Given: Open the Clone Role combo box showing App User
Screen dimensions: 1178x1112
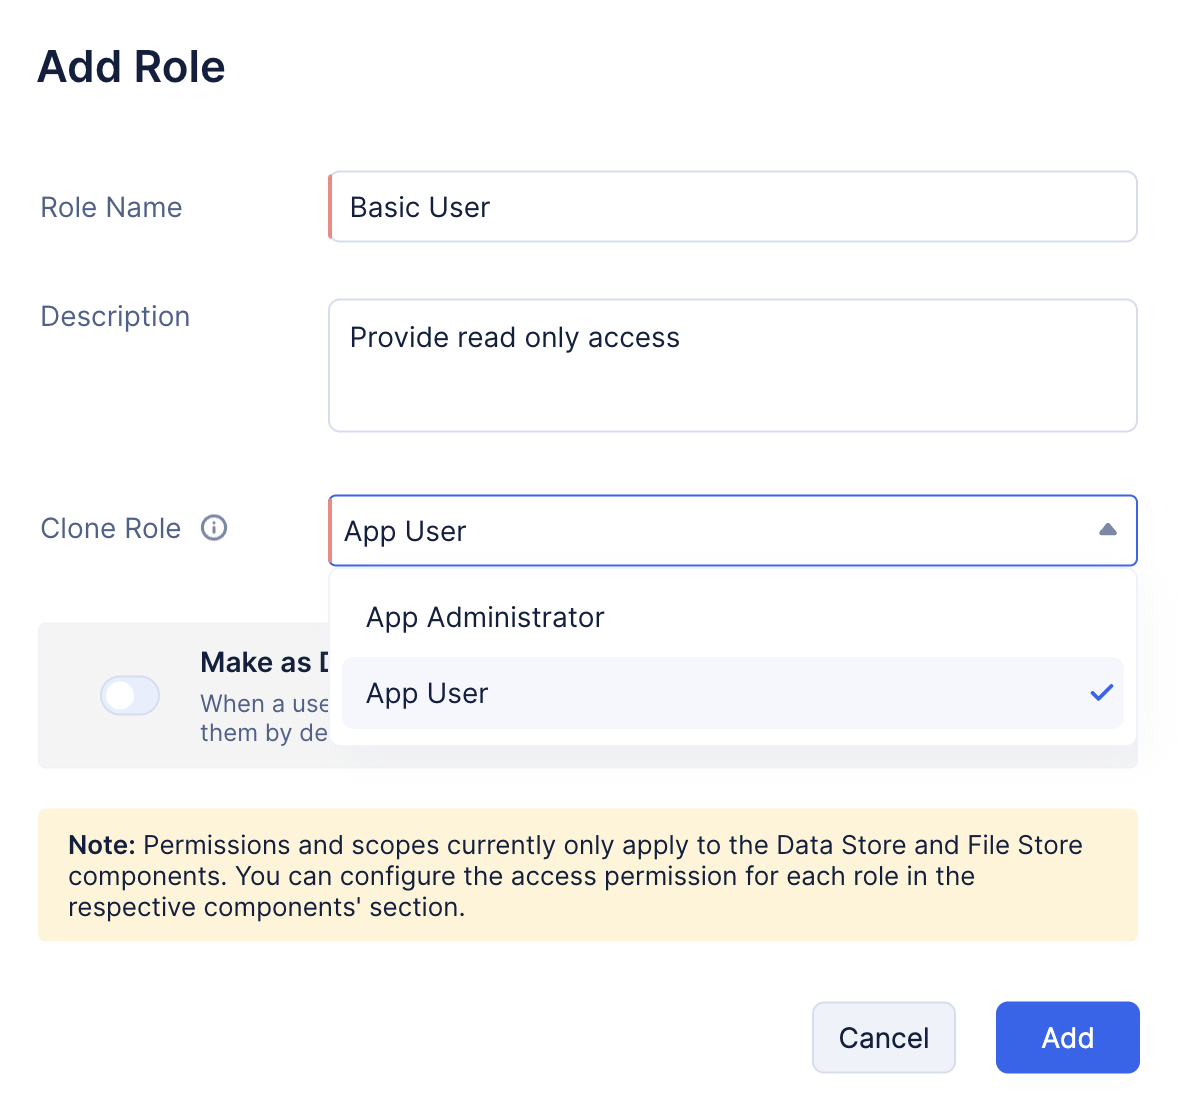Looking at the screenshot, I should pos(732,530).
